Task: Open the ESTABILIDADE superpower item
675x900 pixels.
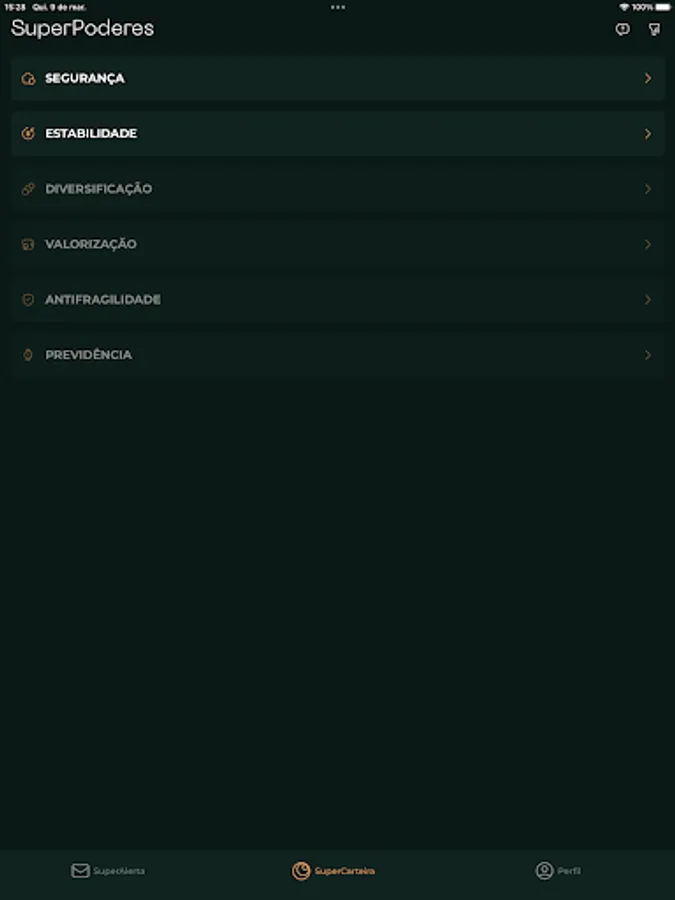Action: [338, 134]
